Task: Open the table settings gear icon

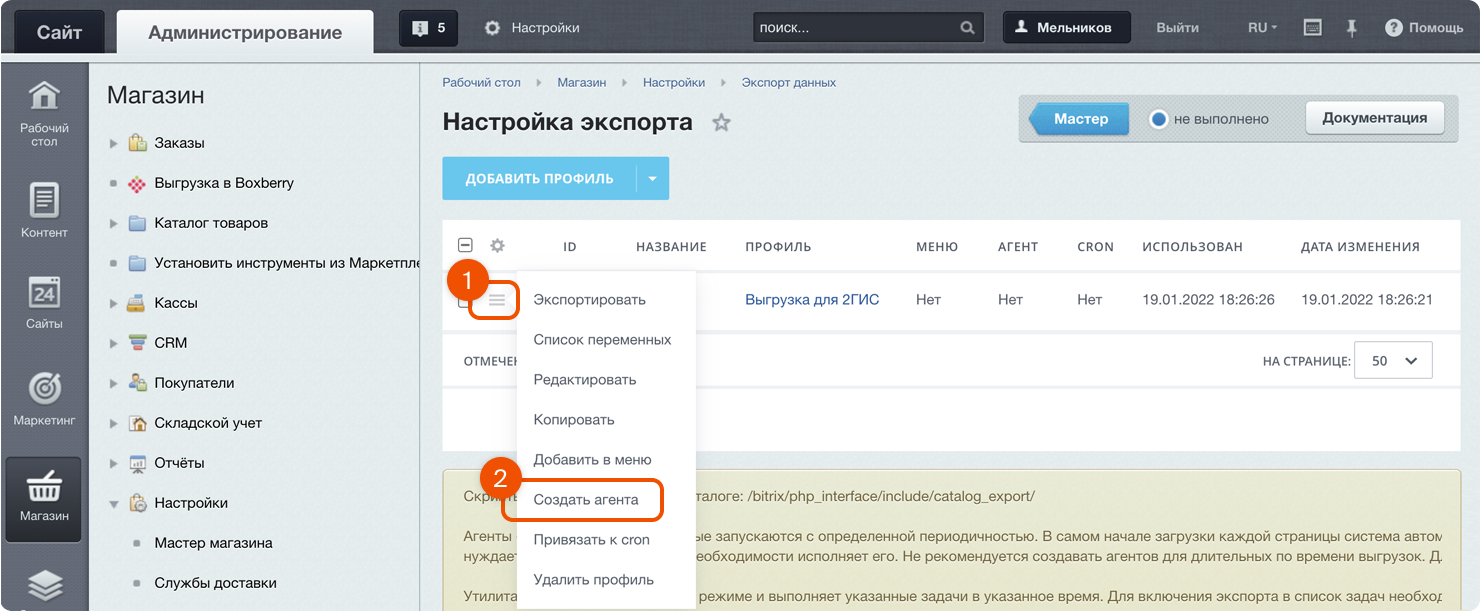Action: coord(497,245)
